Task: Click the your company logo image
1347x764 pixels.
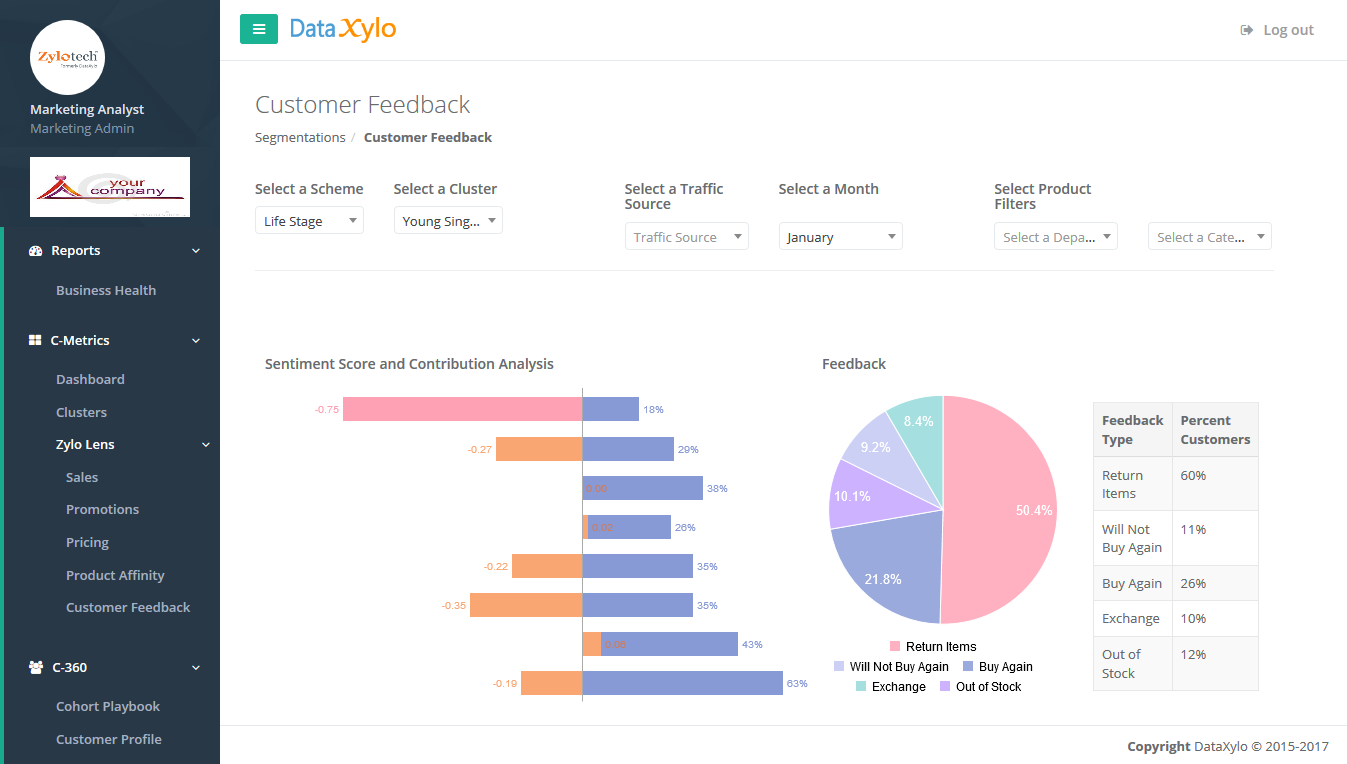Action: 110,187
